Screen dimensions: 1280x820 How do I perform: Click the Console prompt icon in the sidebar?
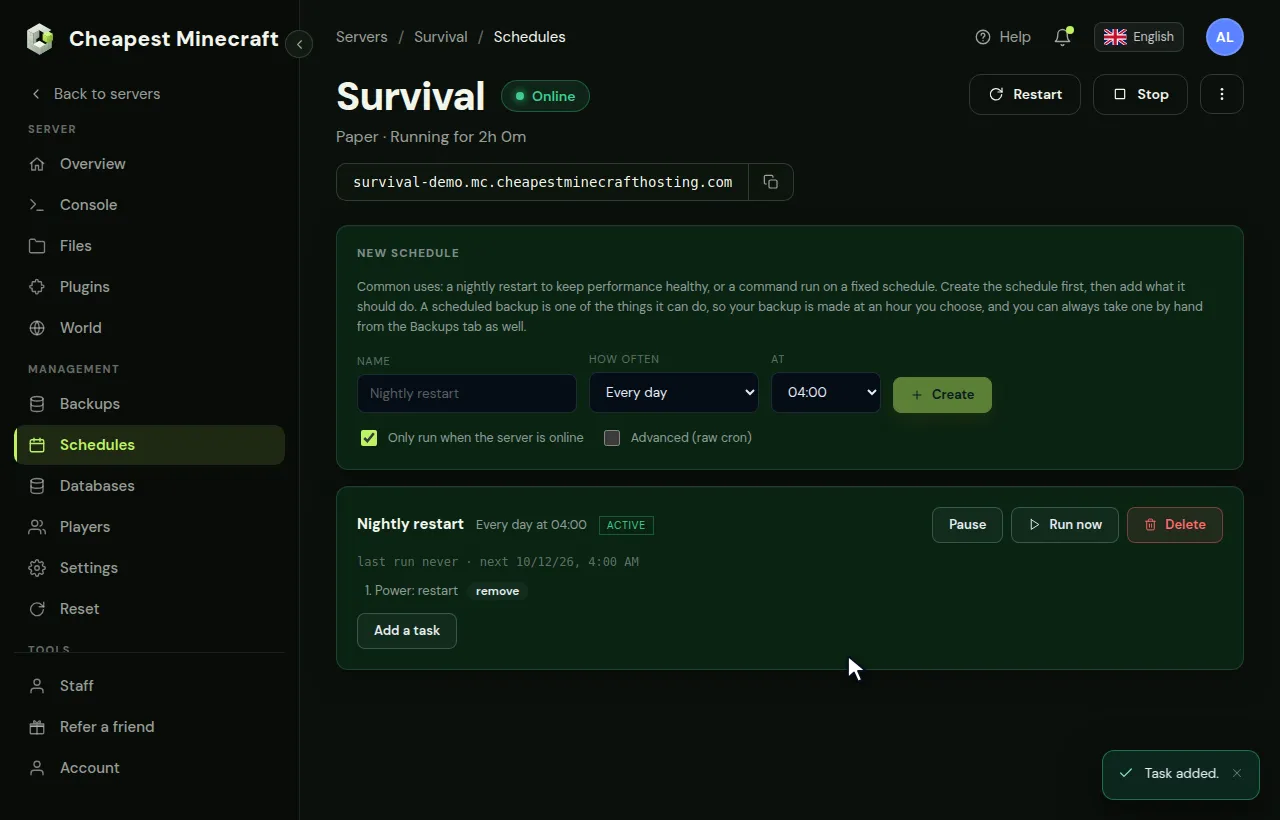coord(37,205)
